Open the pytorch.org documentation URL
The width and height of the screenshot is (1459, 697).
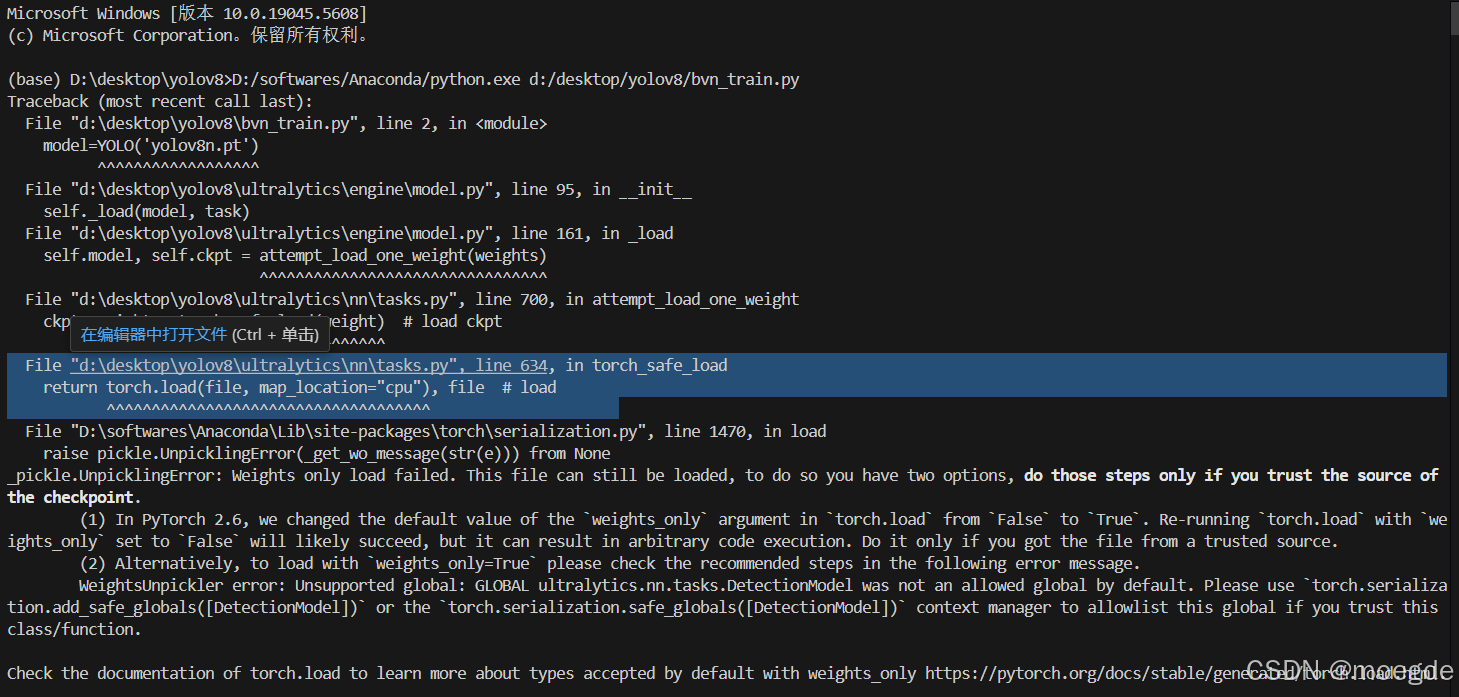click(1184, 673)
